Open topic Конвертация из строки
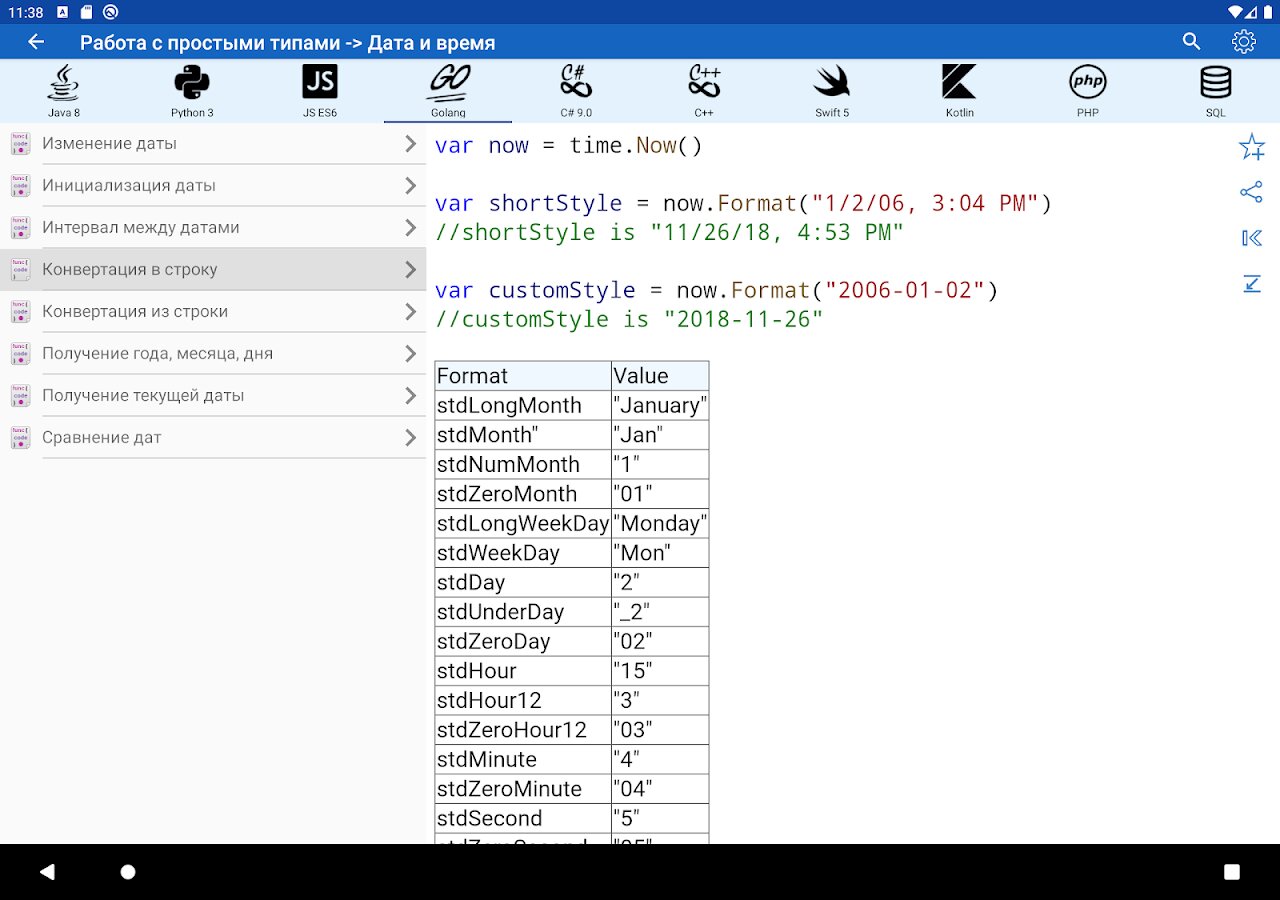The width and height of the screenshot is (1280, 900). (x=213, y=312)
